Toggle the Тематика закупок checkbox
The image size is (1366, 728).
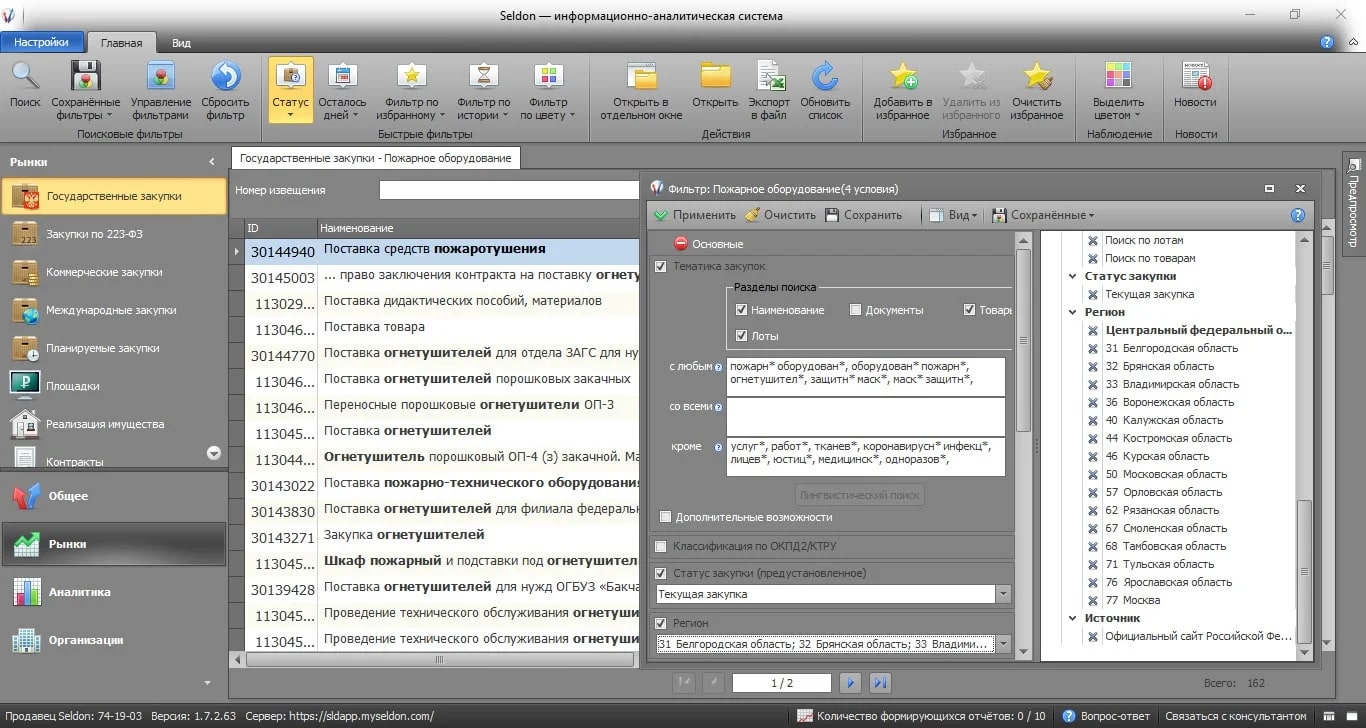[661, 266]
